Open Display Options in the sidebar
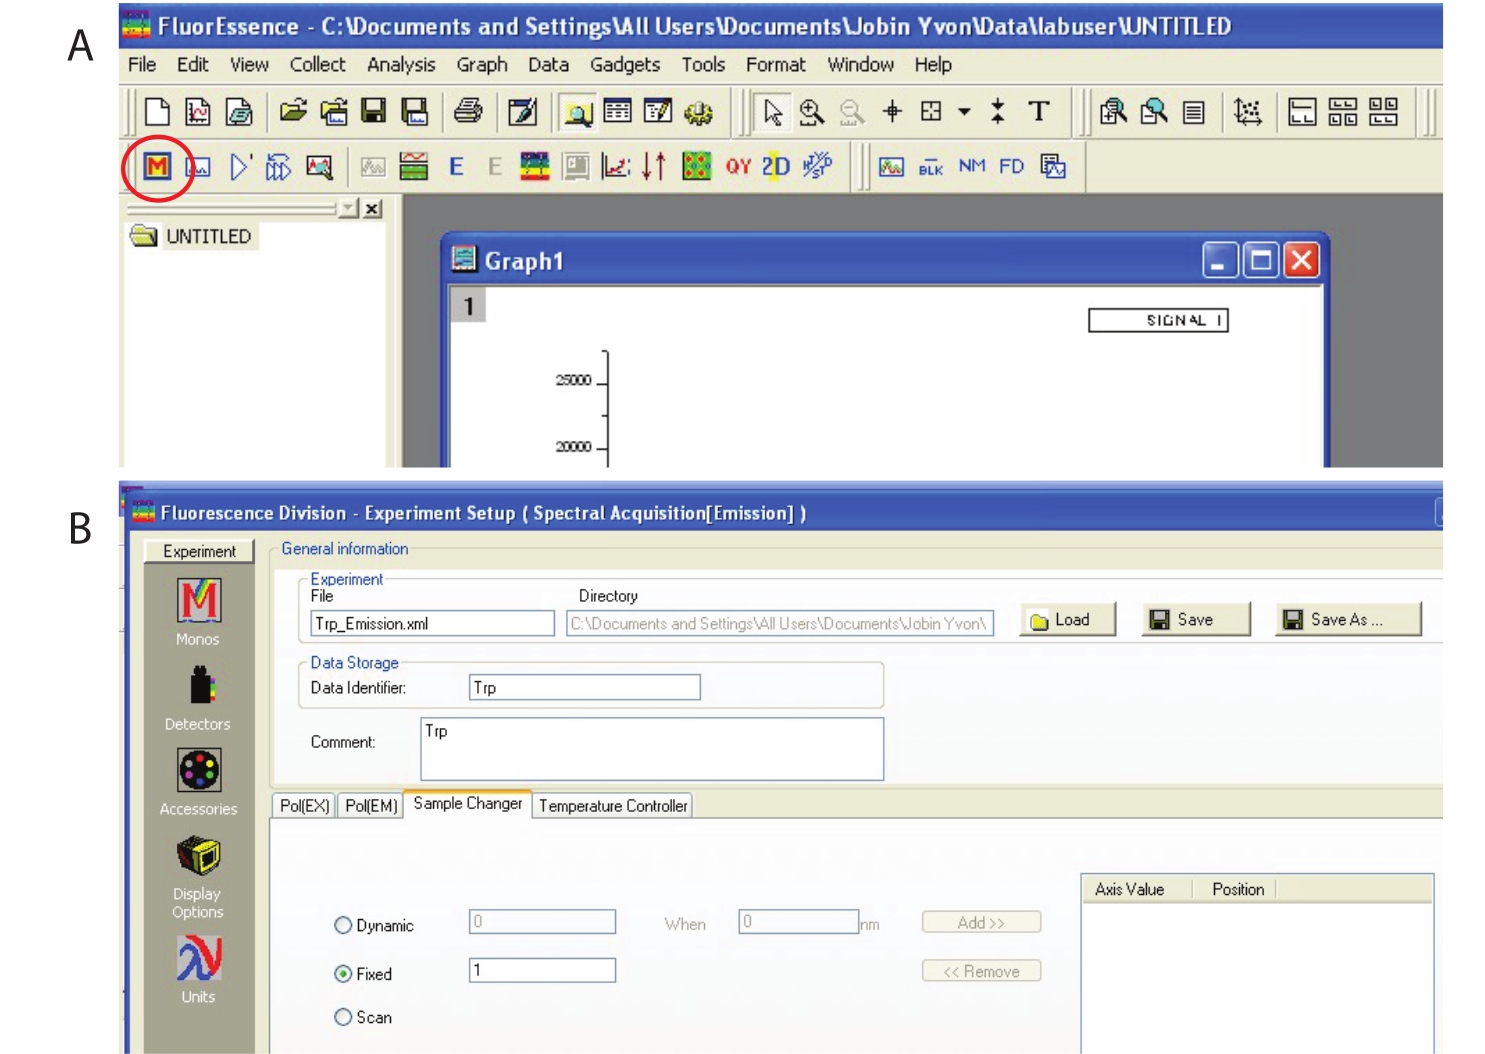Screen dimensions: 1485x1054 click(x=198, y=877)
